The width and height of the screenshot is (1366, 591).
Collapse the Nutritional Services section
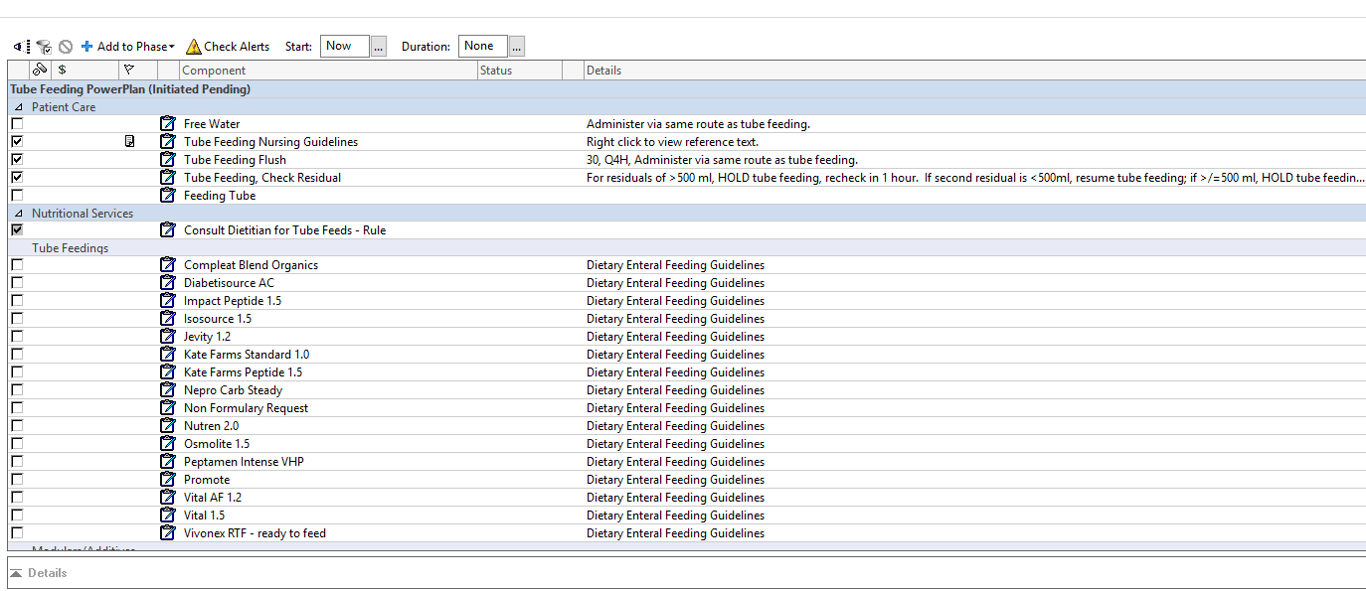[x=17, y=214]
